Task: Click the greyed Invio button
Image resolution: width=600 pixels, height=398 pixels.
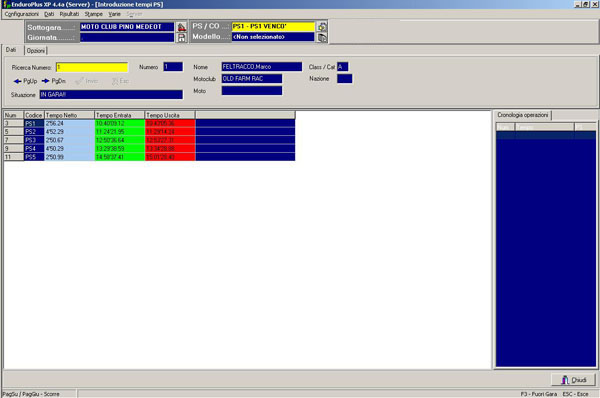Action: [87, 81]
